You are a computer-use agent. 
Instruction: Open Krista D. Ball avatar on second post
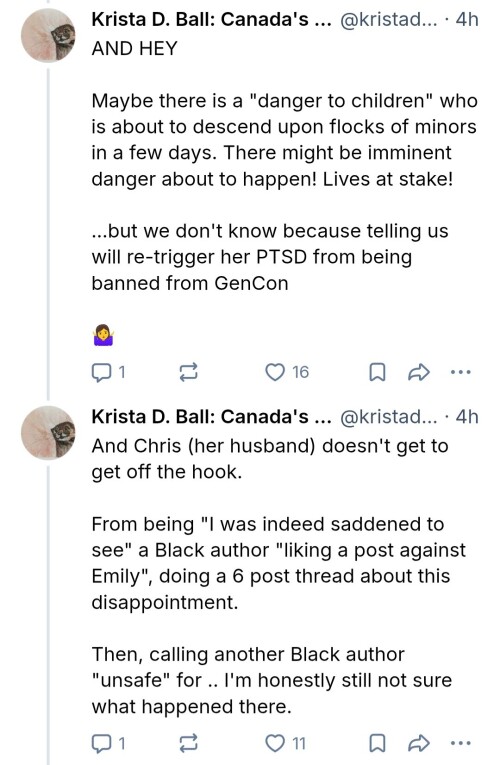point(48,433)
